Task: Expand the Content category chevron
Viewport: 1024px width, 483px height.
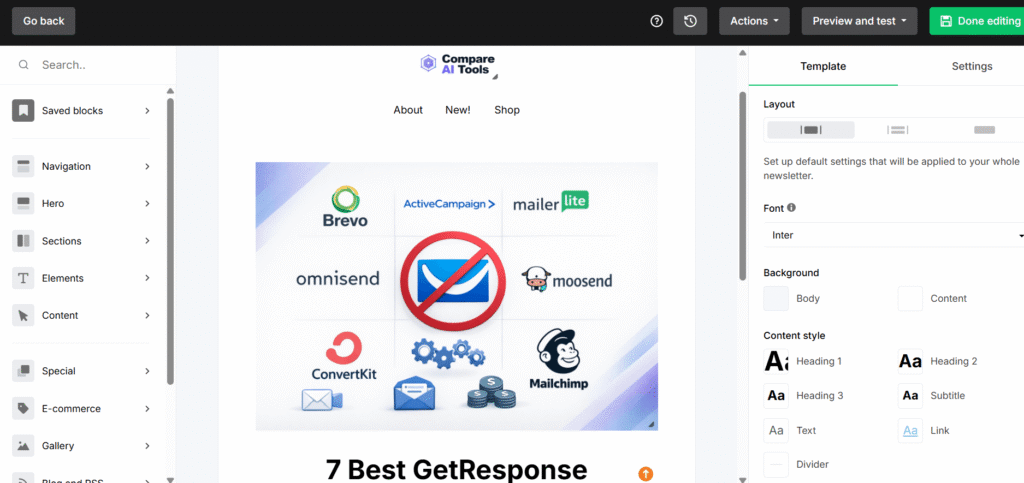Action: (x=148, y=315)
